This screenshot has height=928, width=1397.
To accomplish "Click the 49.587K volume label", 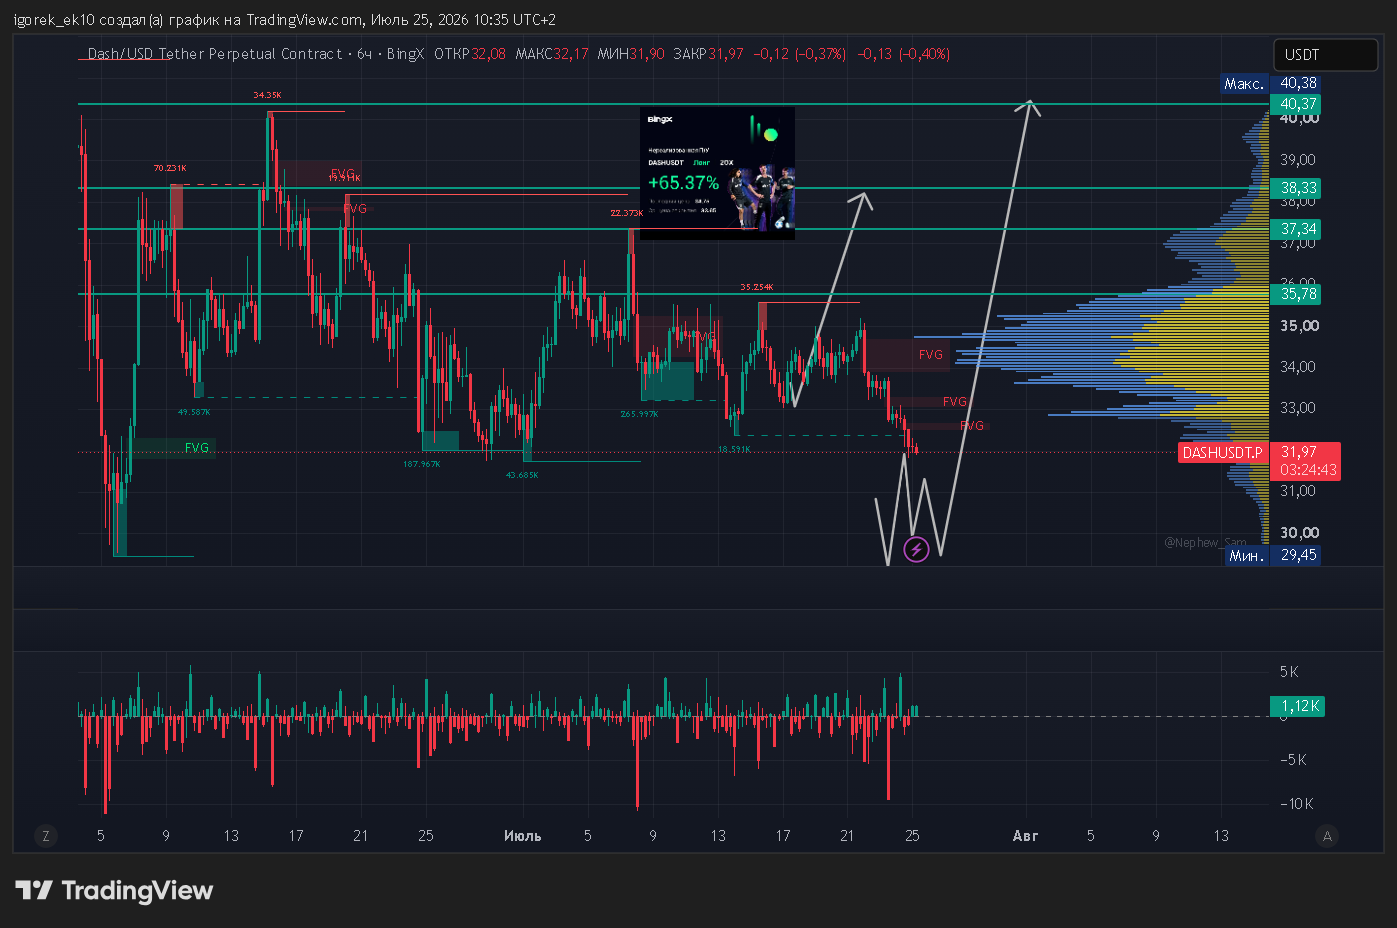I will tap(194, 412).
